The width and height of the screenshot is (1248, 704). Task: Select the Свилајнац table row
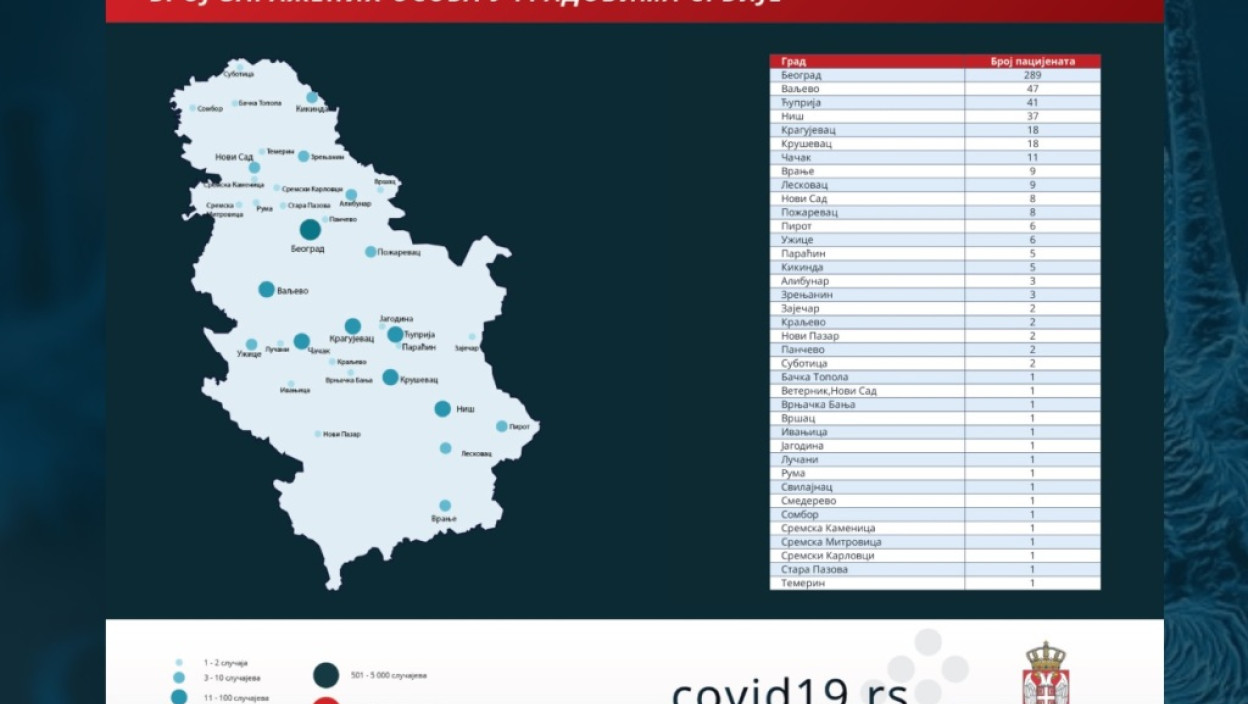pyautogui.click(x=935, y=487)
